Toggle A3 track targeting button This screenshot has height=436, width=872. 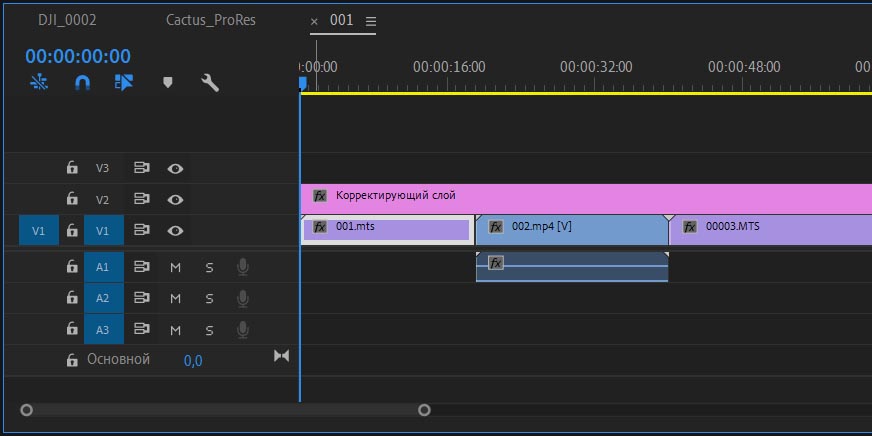pos(103,330)
